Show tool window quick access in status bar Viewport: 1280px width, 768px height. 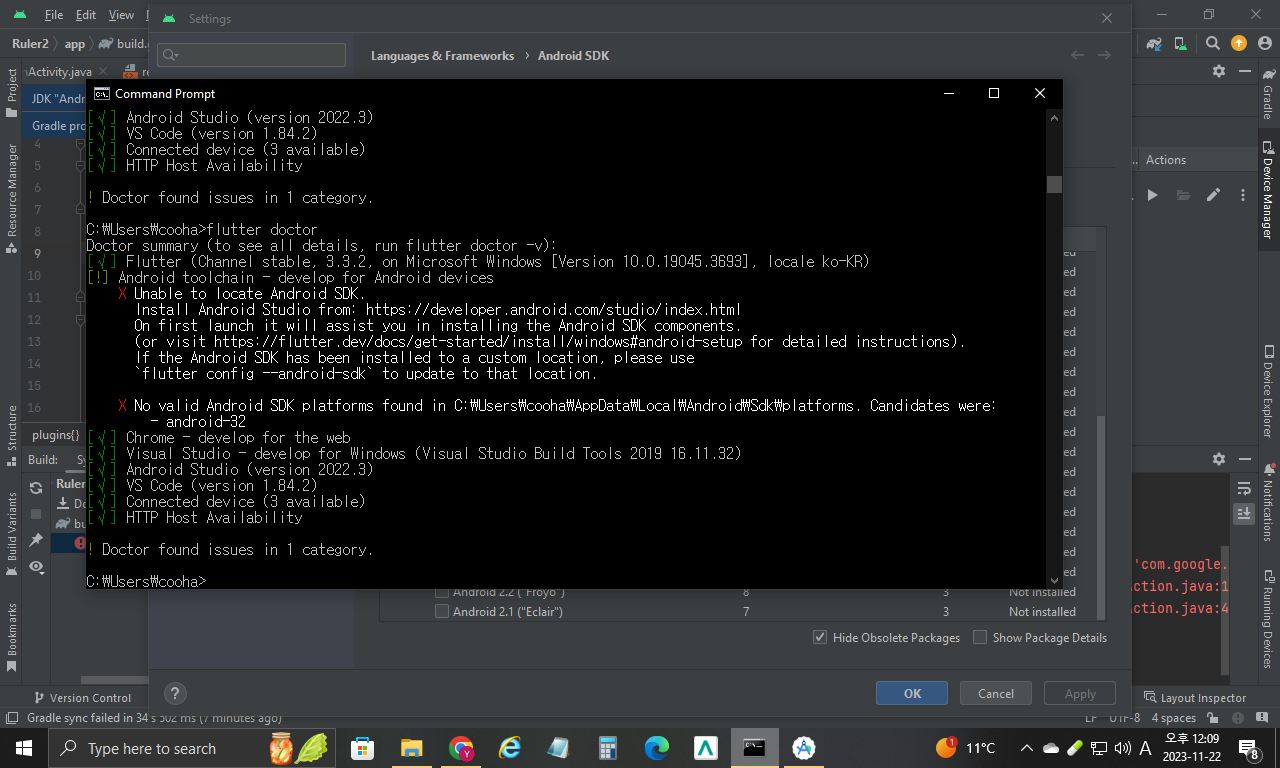(x=12, y=718)
